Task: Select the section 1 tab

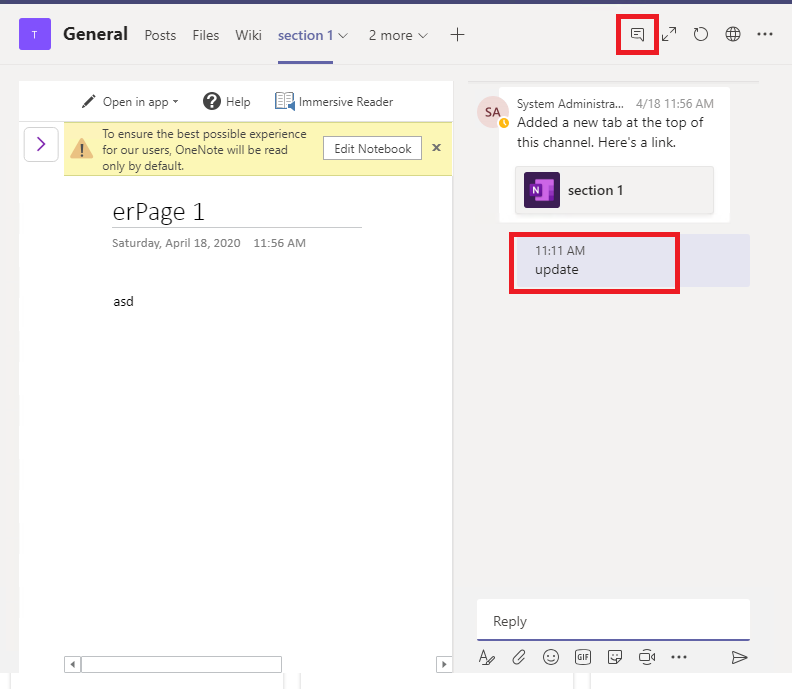Action: (305, 35)
